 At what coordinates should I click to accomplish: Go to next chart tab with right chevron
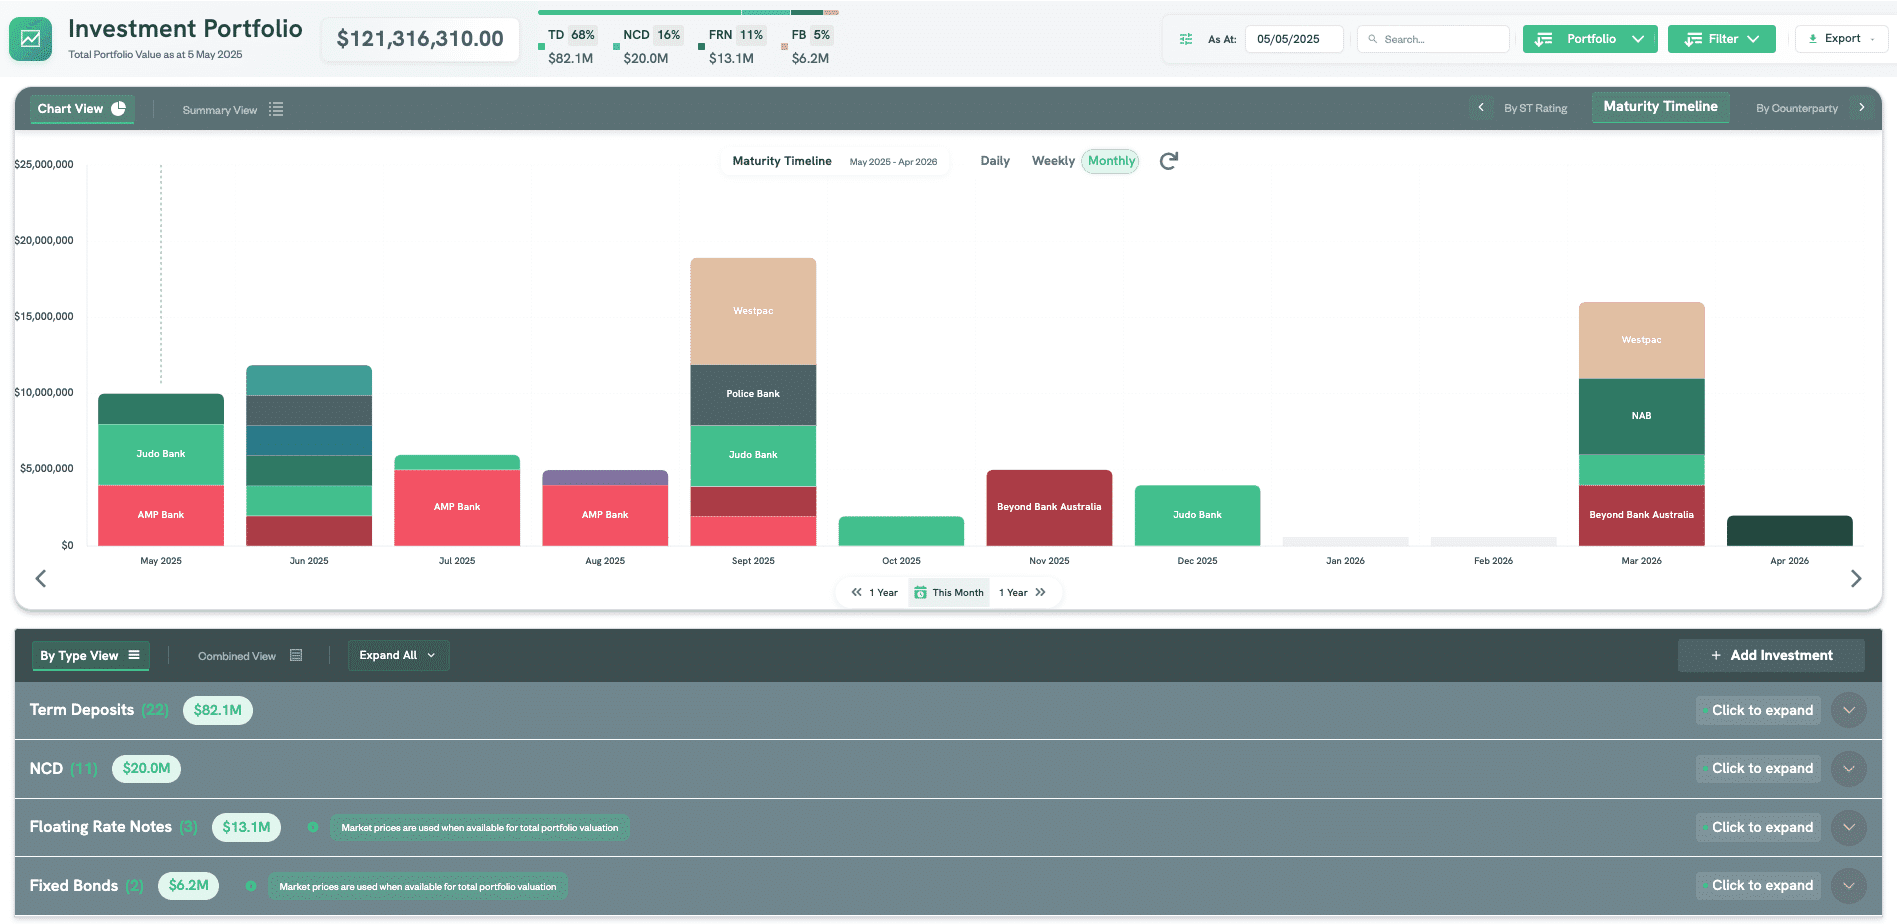click(1862, 107)
